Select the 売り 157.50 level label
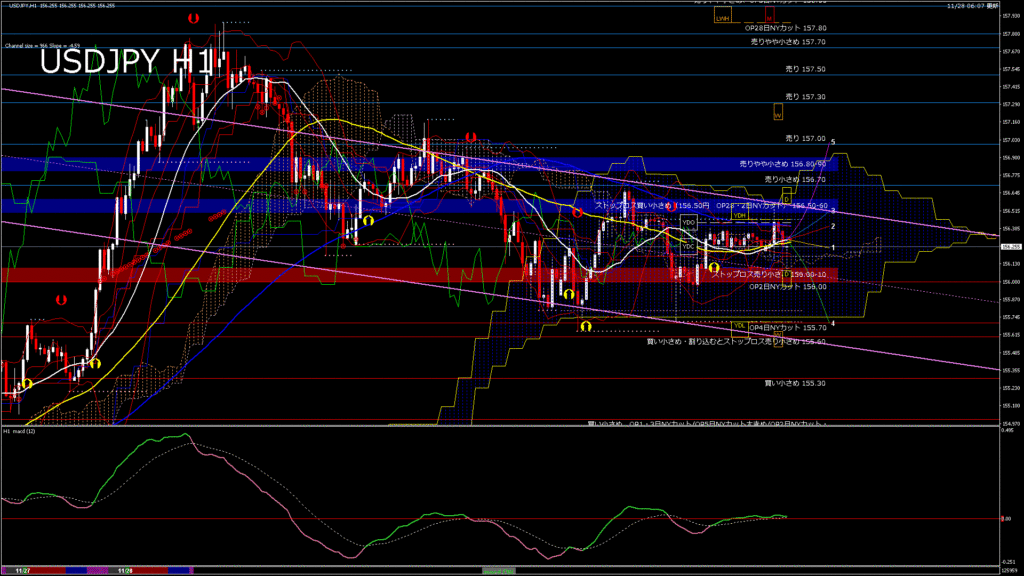The image size is (1024, 576). coord(805,69)
